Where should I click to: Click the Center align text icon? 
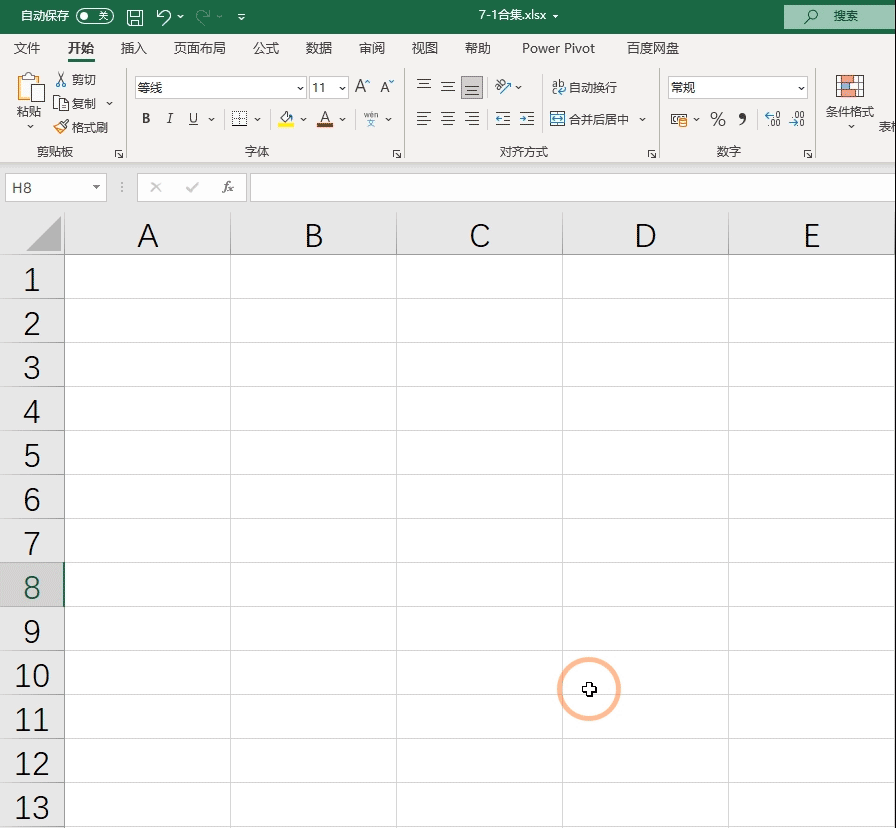pos(448,119)
